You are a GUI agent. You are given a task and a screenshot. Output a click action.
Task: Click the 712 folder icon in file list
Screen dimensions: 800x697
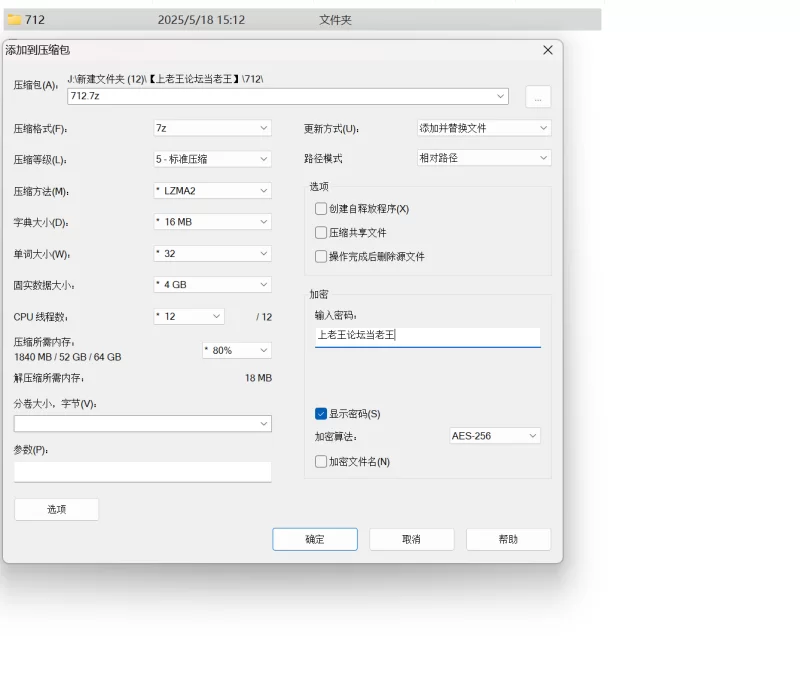point(14,20)
